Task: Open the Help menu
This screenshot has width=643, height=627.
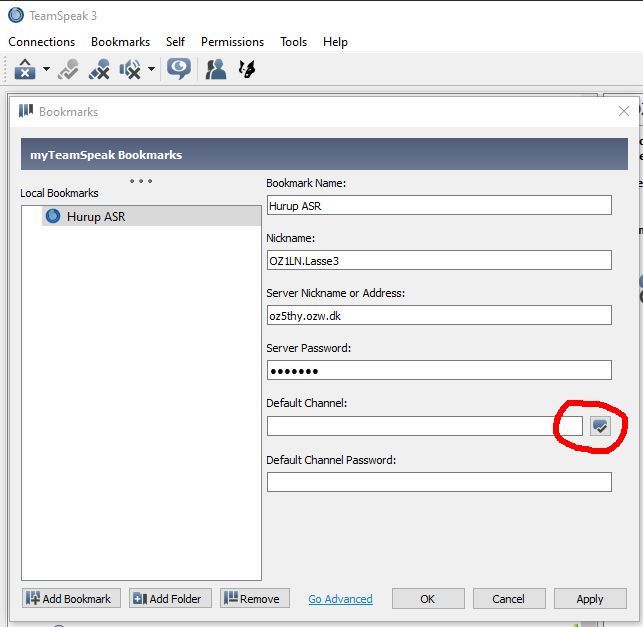Action: 335,42
